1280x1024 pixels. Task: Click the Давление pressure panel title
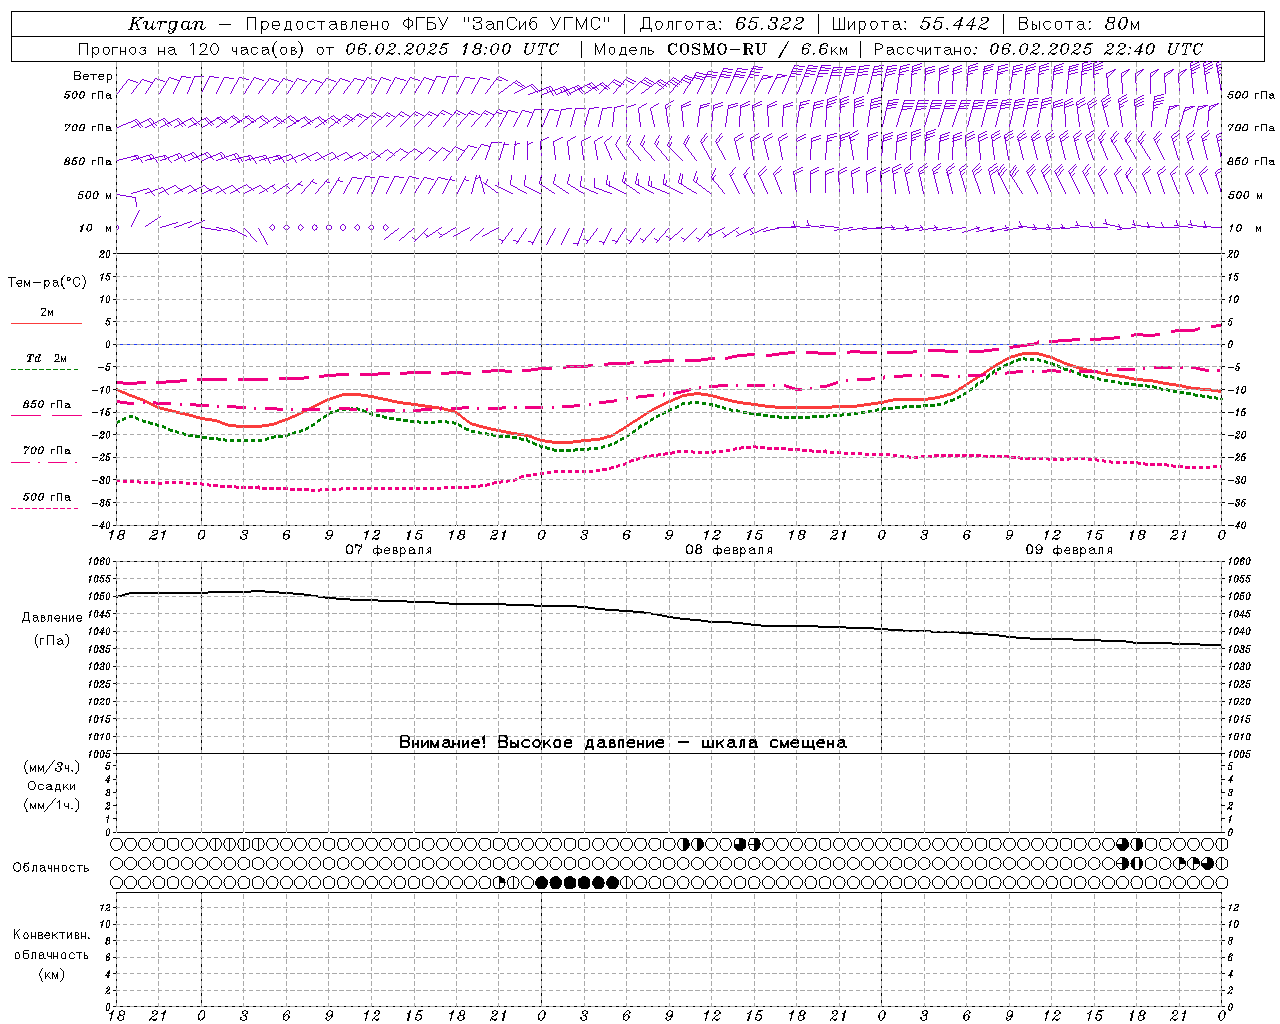pos(52,618)
